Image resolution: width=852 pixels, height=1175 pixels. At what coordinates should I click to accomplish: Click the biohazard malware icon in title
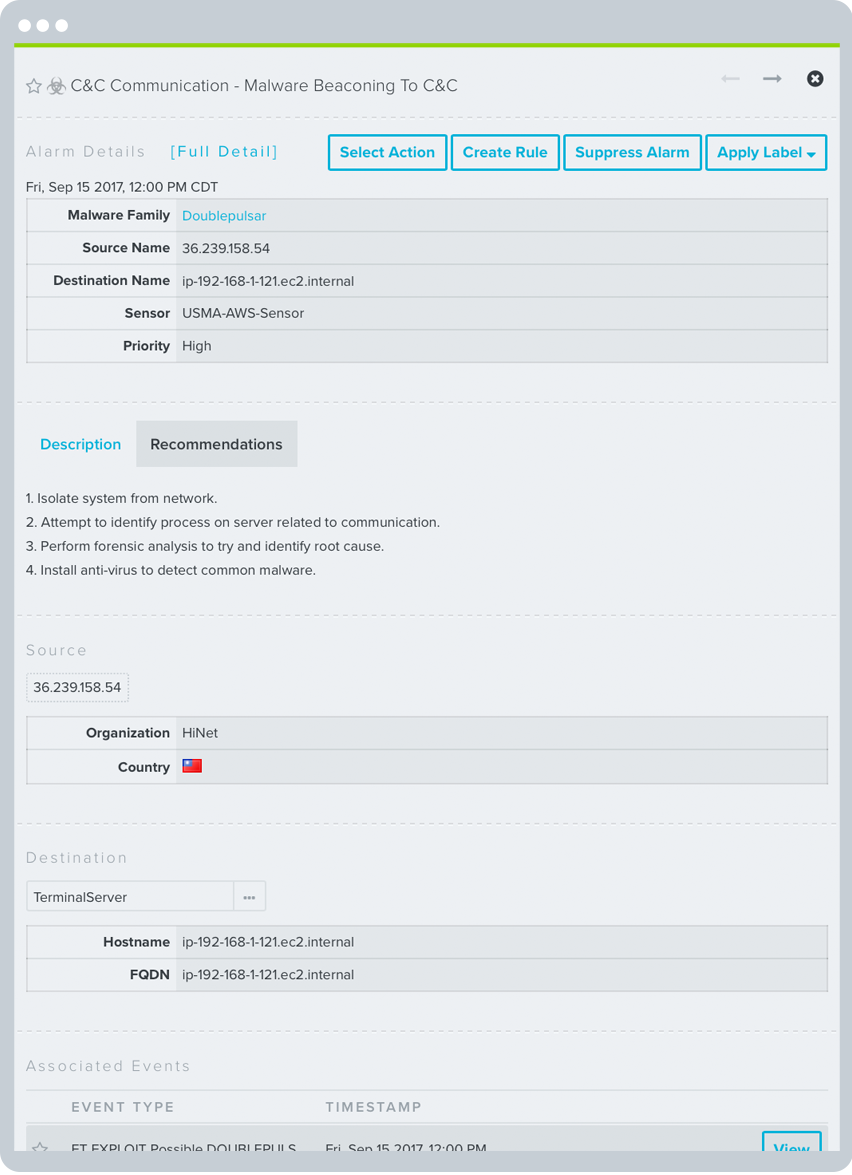pyautogui.click(x=56, y=87)
